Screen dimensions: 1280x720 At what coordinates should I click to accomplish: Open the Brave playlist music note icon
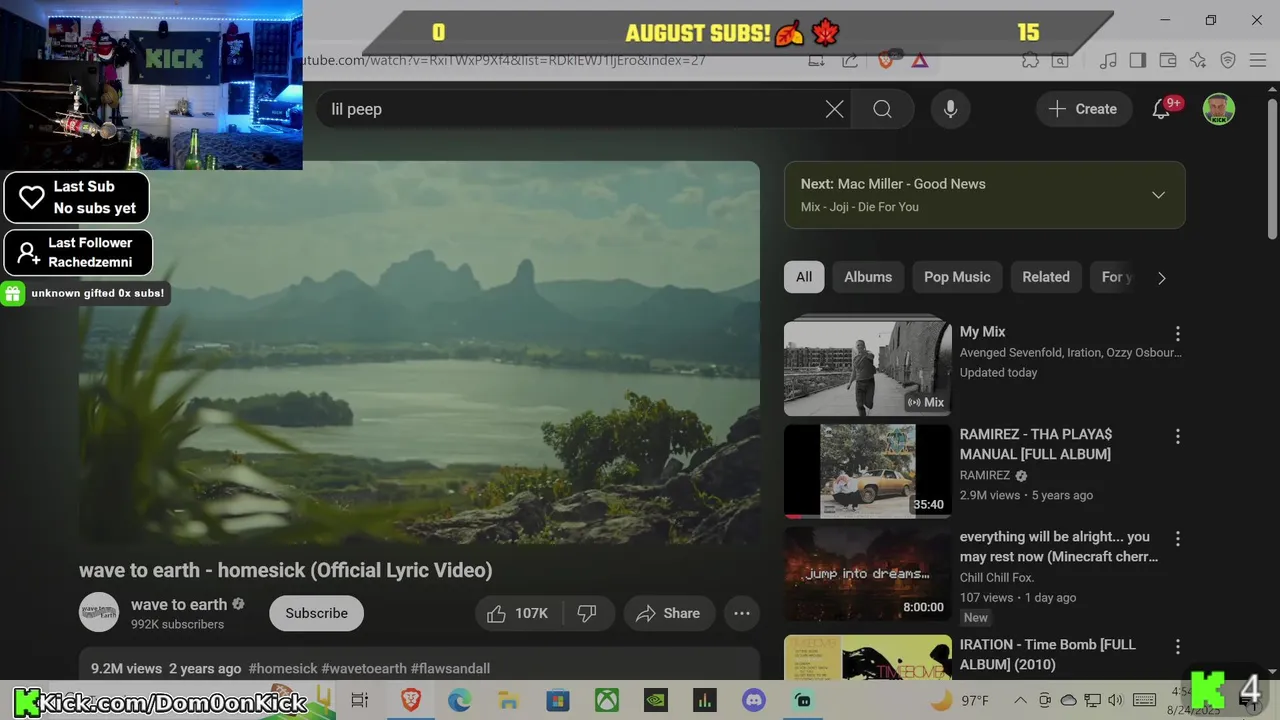[x=1107, y=60]
